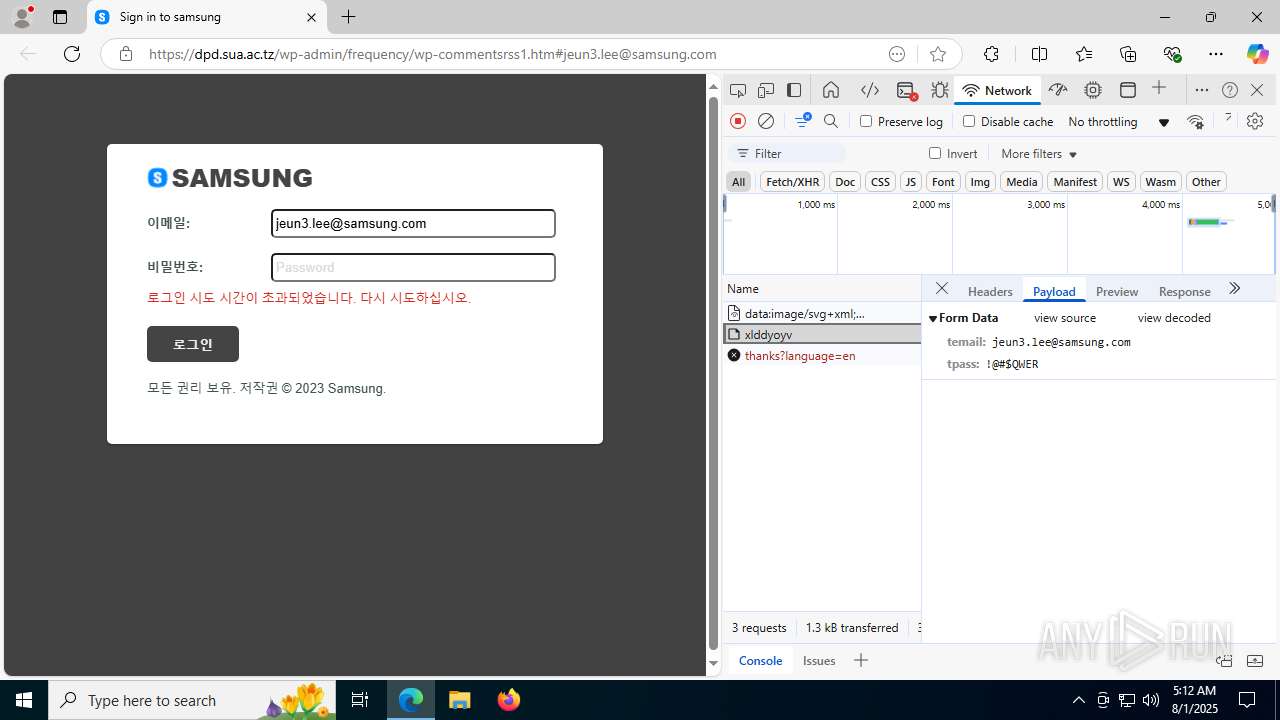Stop recording the network log
1280x720 pixels.
point(738,121)
